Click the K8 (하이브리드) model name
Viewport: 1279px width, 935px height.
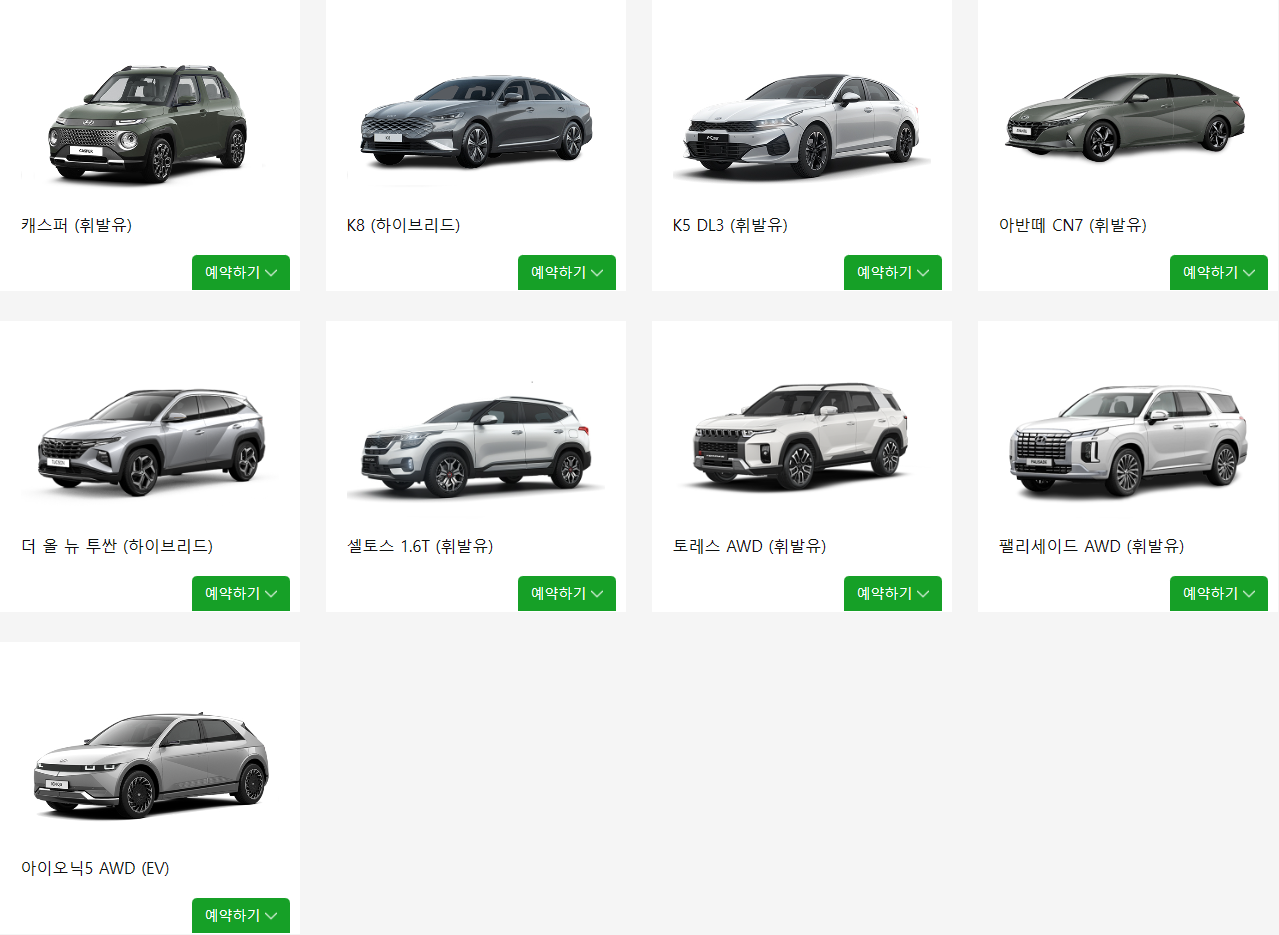(x=403, y=225)
